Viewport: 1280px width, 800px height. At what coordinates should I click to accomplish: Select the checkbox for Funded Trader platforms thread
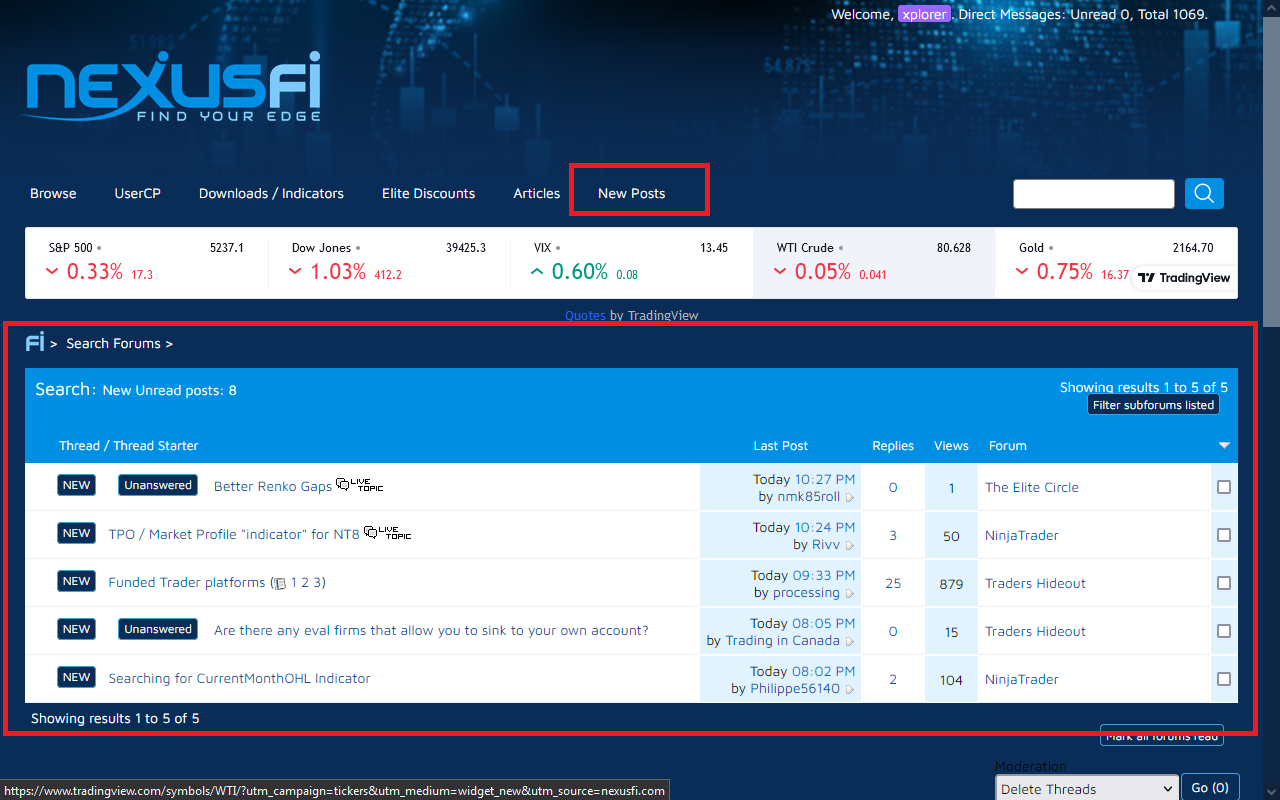click(1224, 583)
